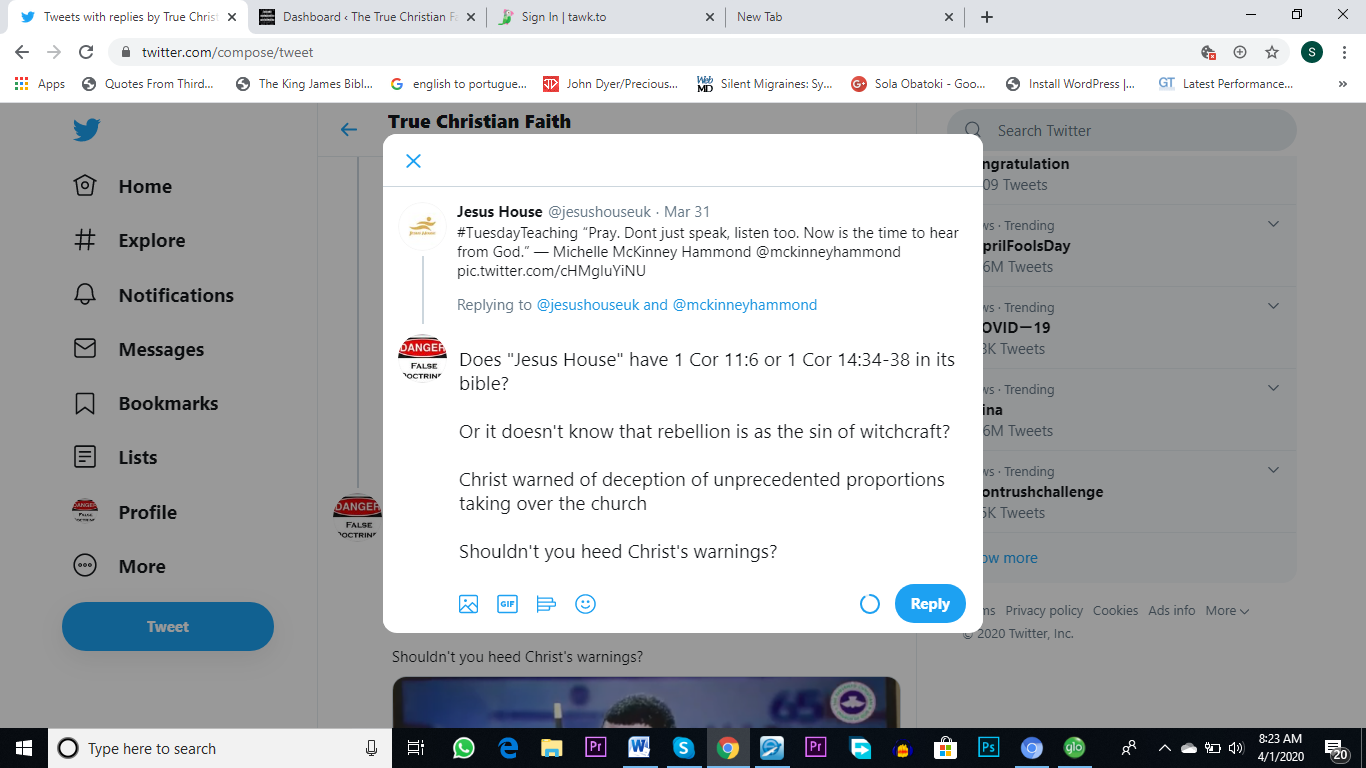Add a poll to the reply

546,604
